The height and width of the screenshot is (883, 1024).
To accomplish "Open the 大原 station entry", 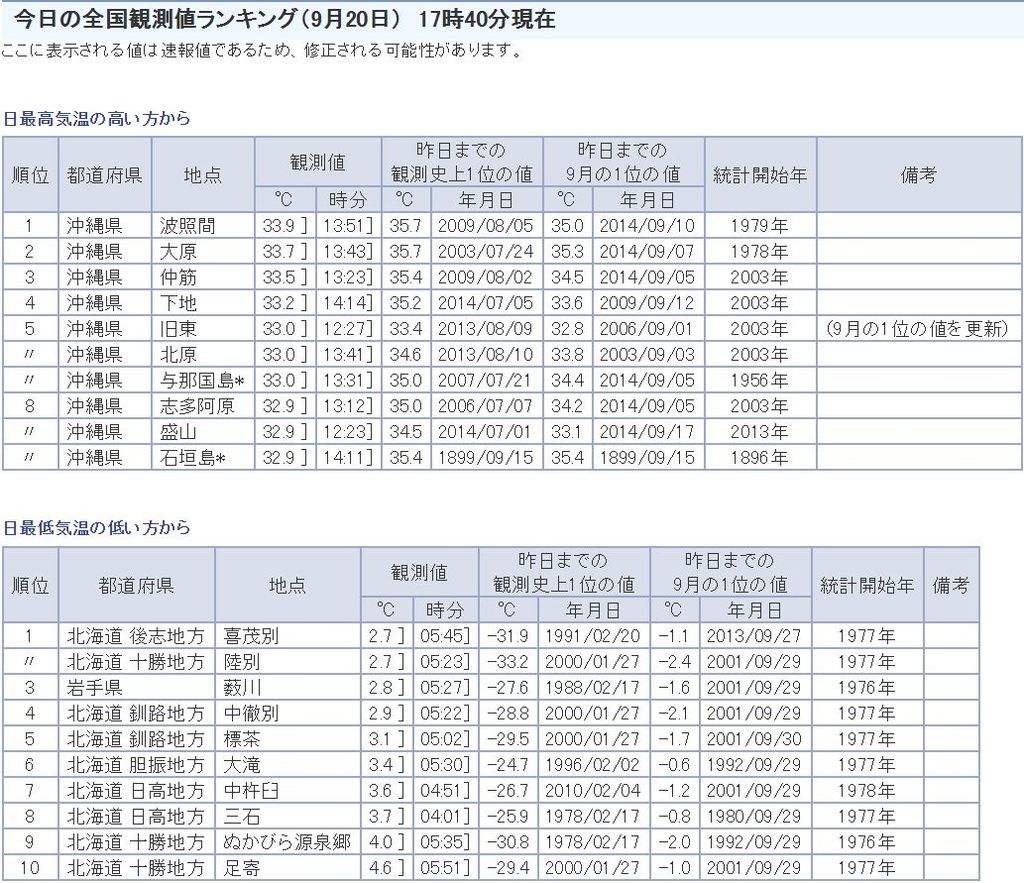I will (x=179, y=251).
